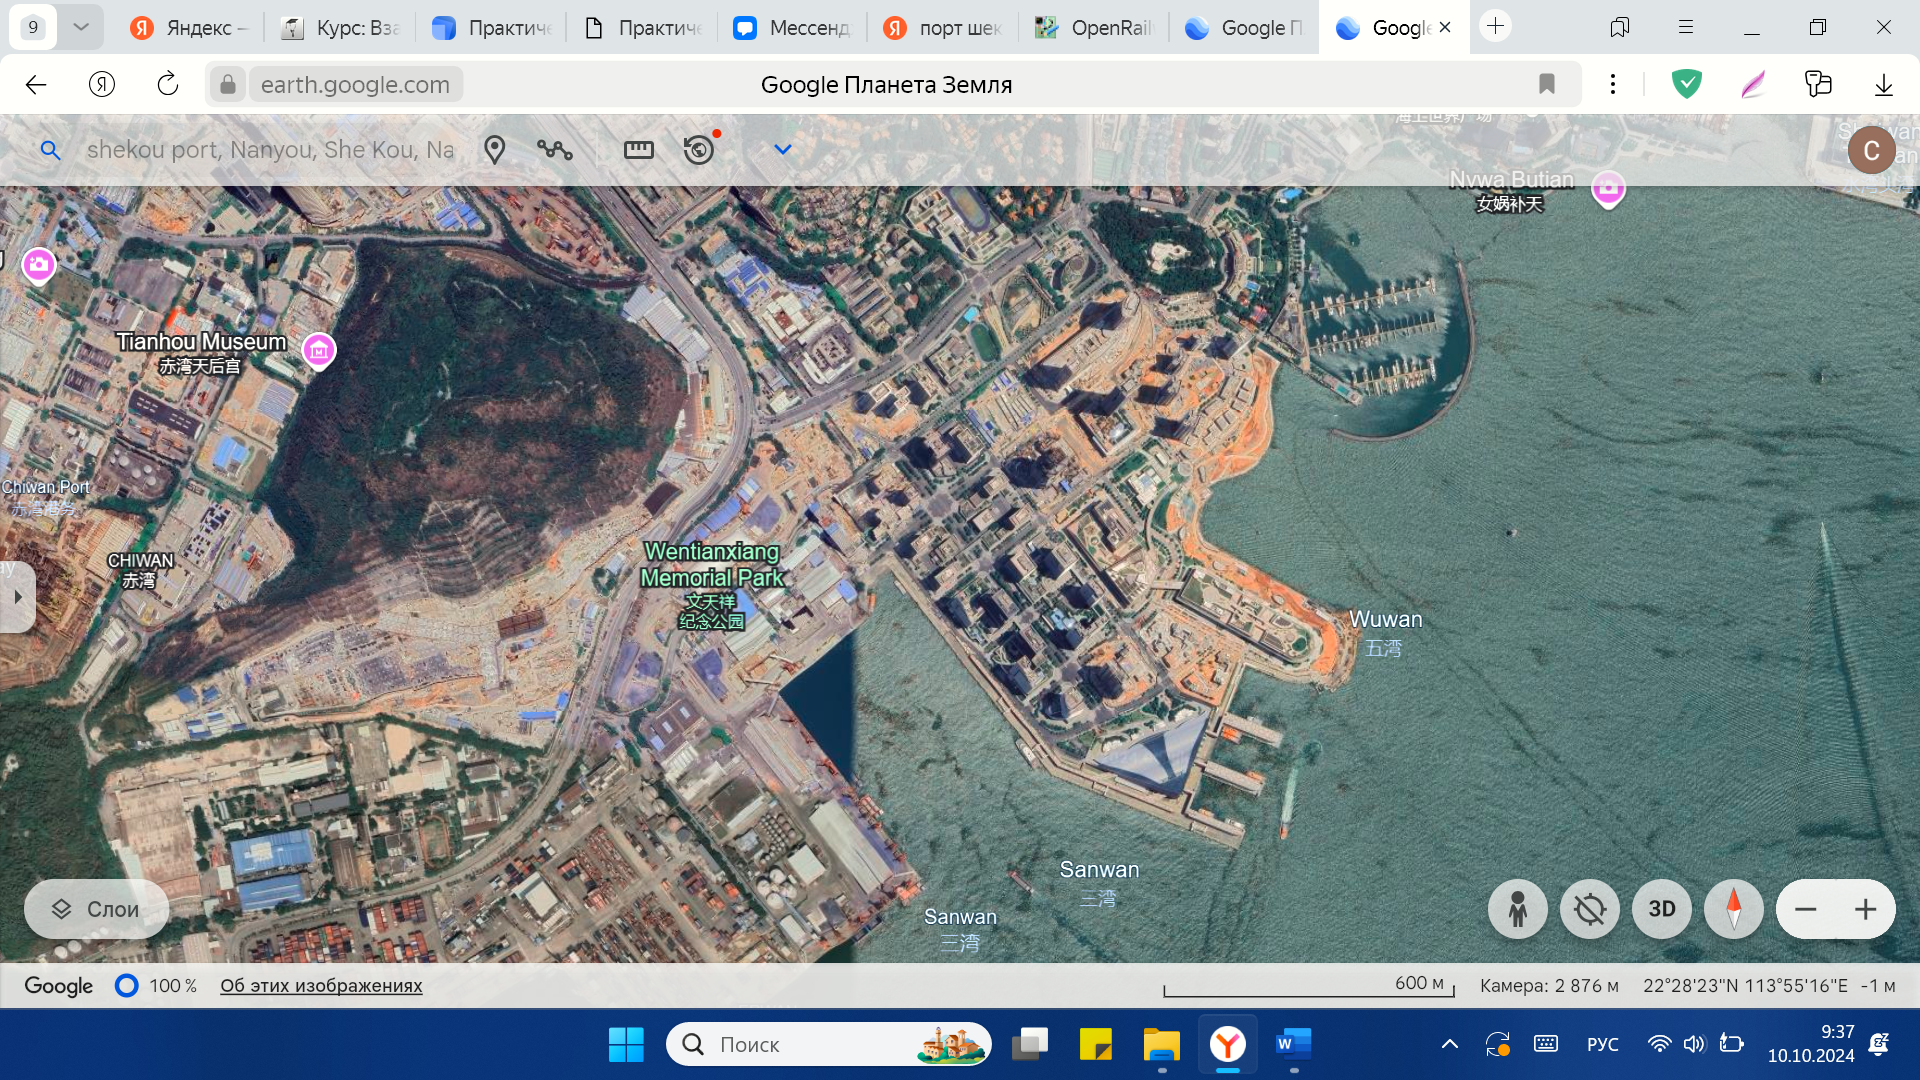Zoom in with the plus button
Viewport: 1920px width, 1080px height.
(x=1865, y=909)
